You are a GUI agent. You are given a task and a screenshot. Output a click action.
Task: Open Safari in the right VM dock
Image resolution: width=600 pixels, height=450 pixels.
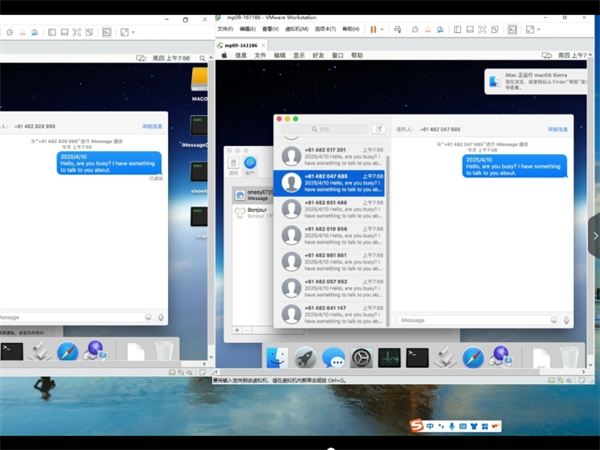point(473,357)
